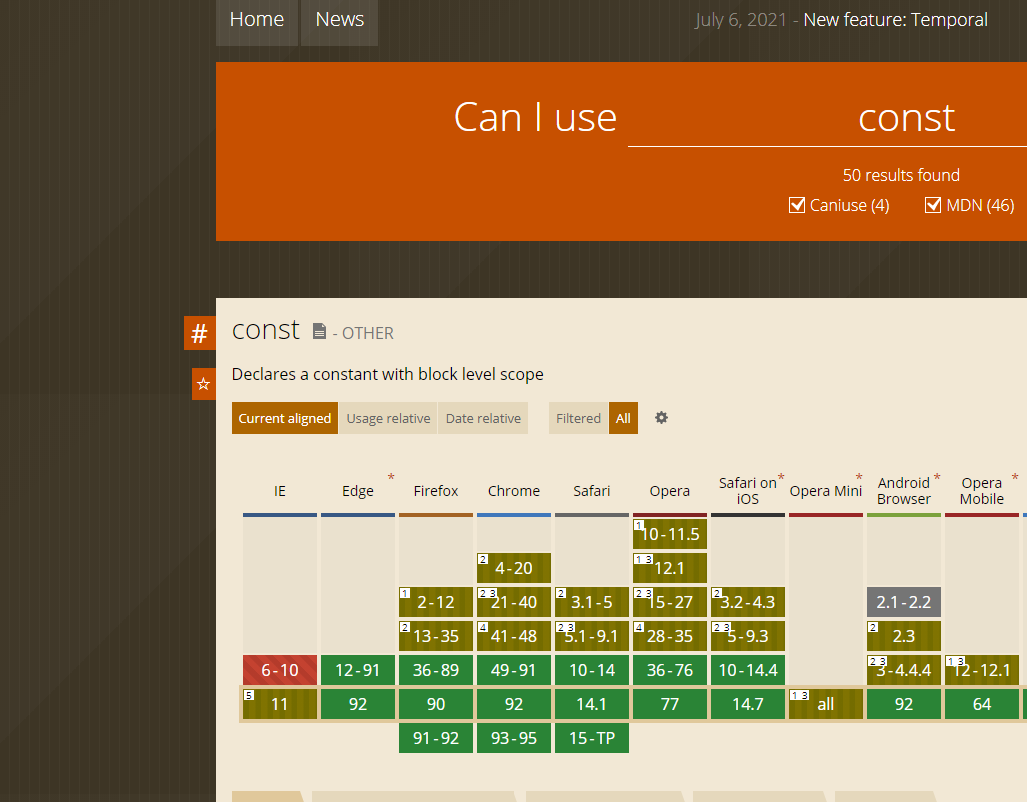Image resolution: width=1027 pixels, height=802 pixels.
Task: Click the Safari on iOS column header
Action: [x=747, y=491]
